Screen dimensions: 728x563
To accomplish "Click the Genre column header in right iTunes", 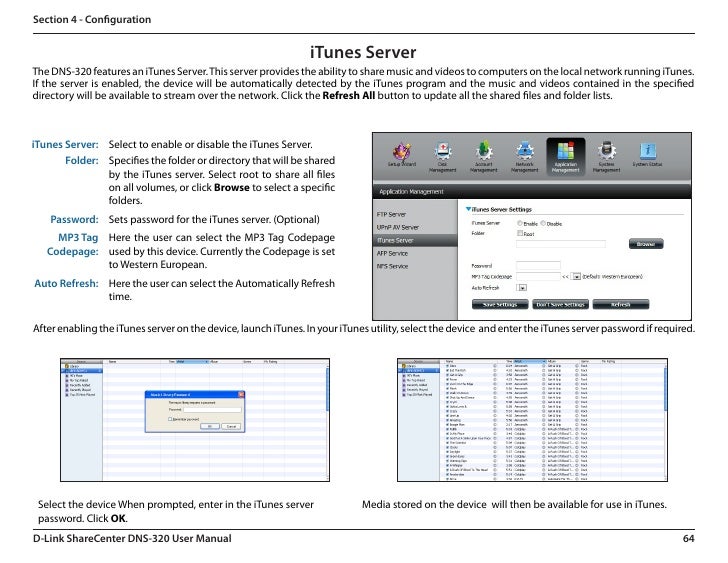I will click(587, 361).
